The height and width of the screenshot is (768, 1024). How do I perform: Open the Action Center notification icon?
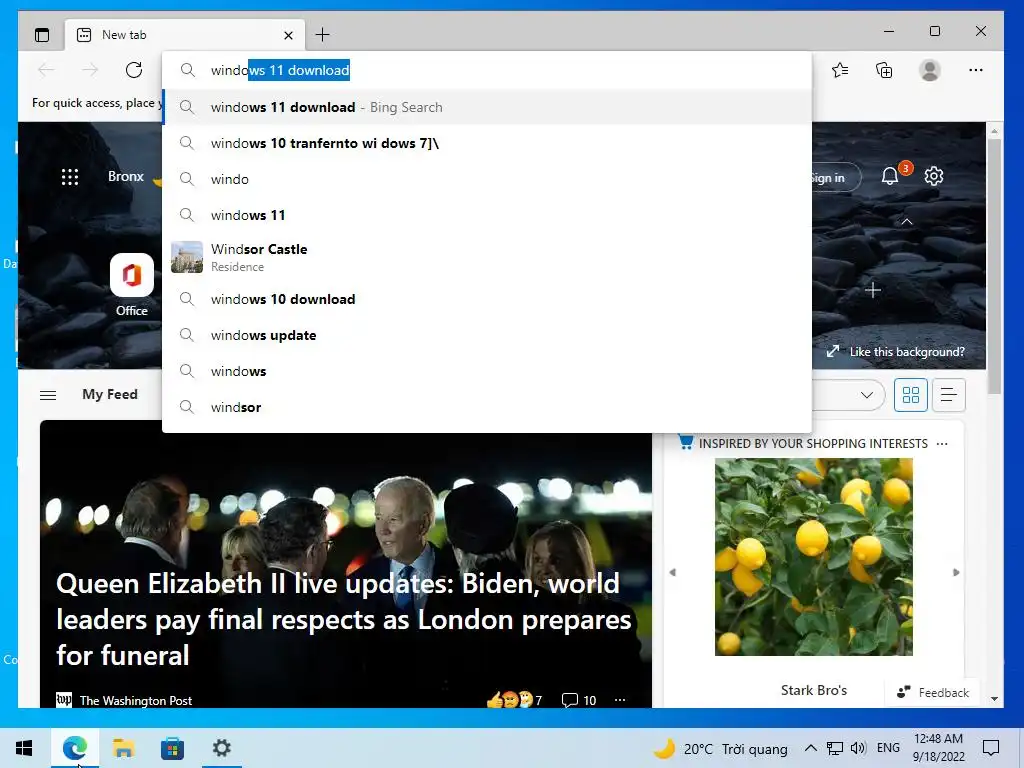coord(991,748)
